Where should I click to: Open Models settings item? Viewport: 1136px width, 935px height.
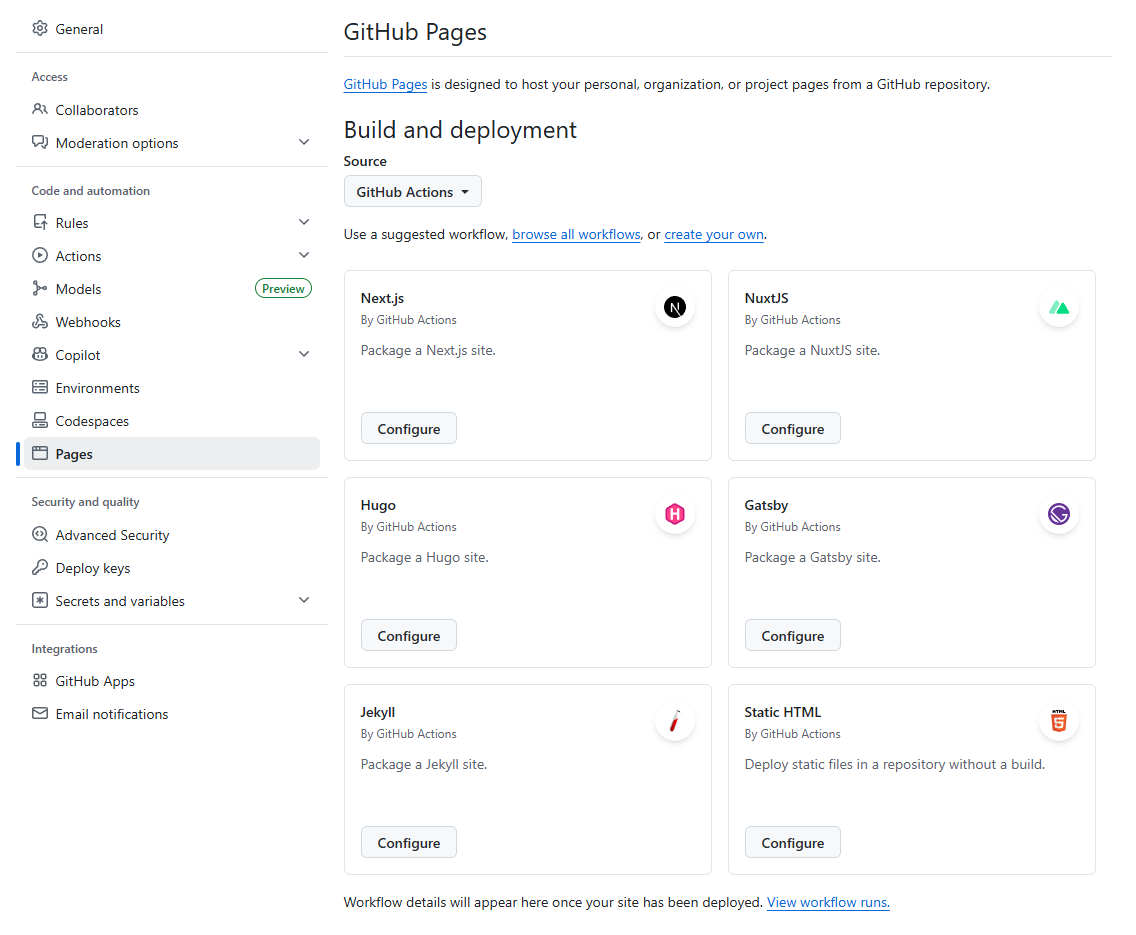tap(172, 289)
